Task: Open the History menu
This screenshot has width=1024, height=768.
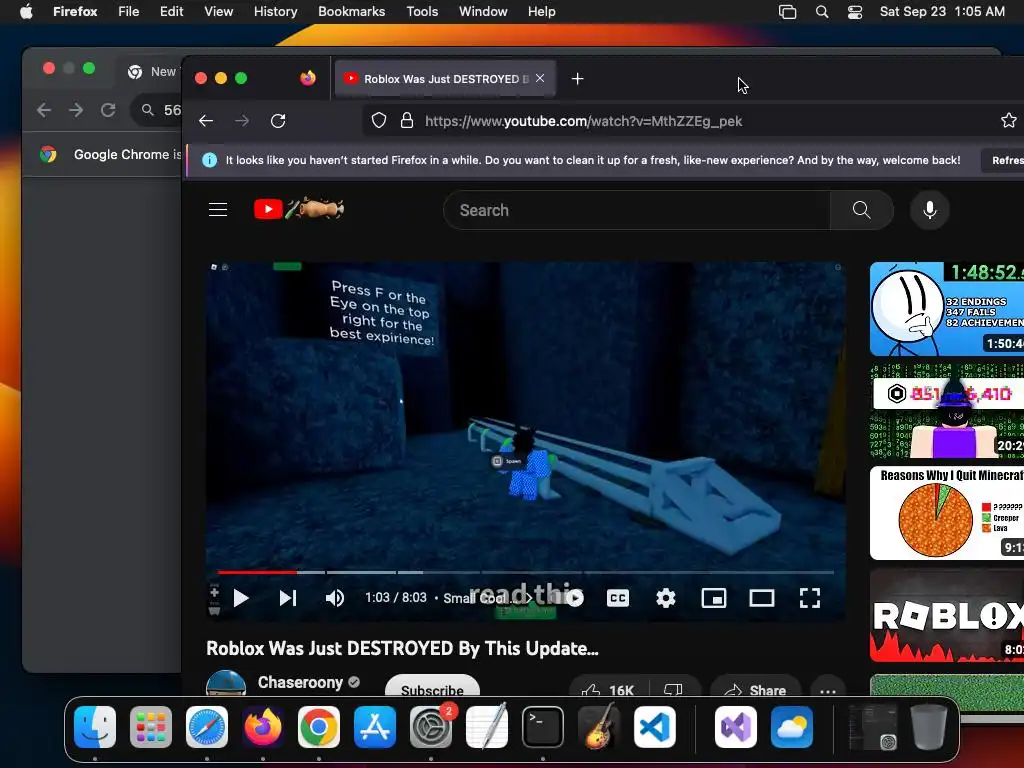Action: (276, 11)
